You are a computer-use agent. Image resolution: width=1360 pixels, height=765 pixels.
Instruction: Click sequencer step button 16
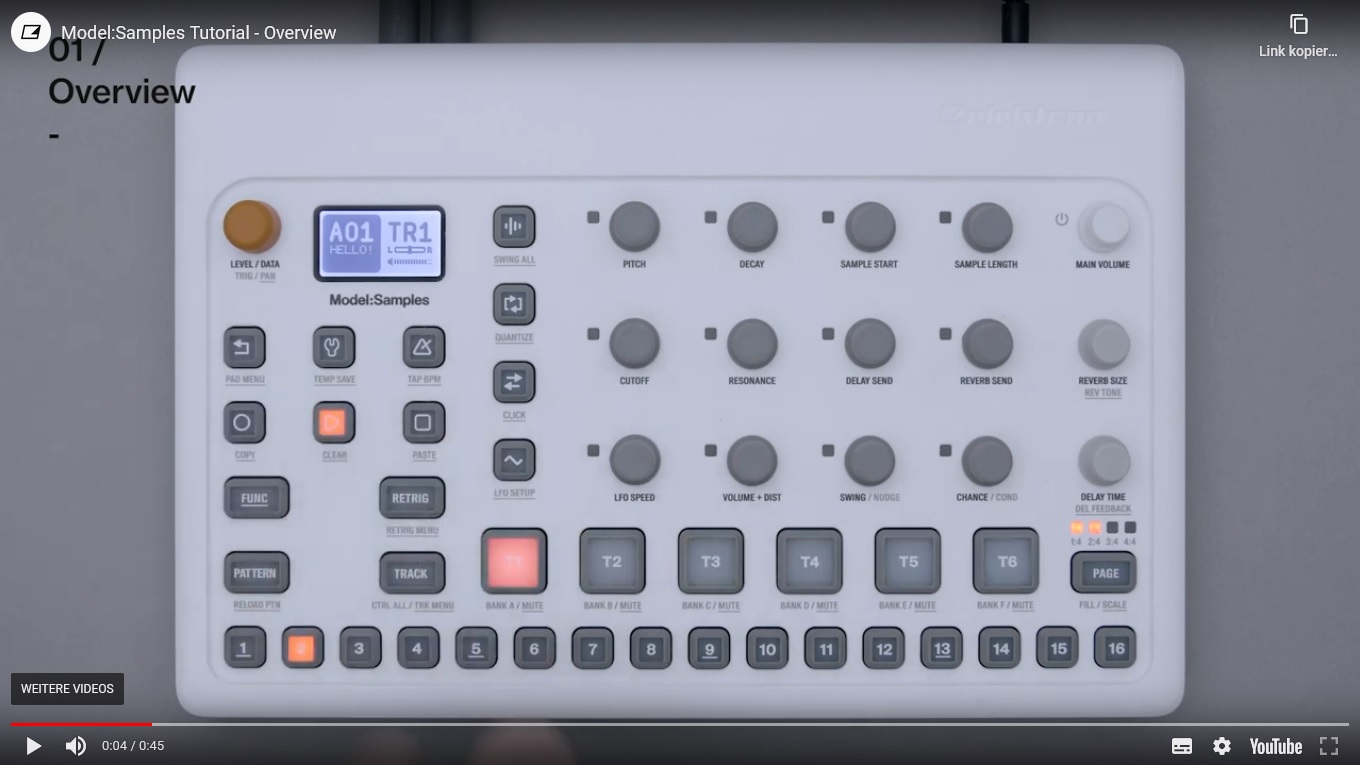1116,648
